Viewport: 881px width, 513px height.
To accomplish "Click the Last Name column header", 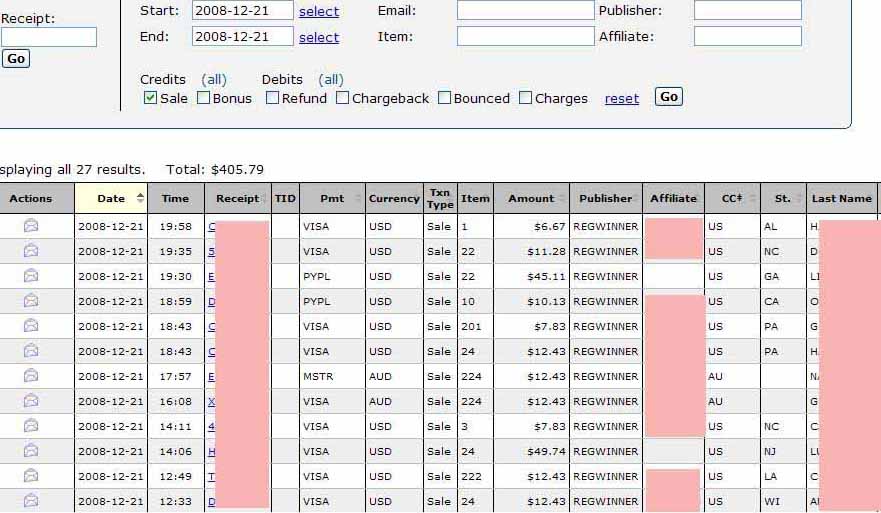I will click(x=842, y=198).
